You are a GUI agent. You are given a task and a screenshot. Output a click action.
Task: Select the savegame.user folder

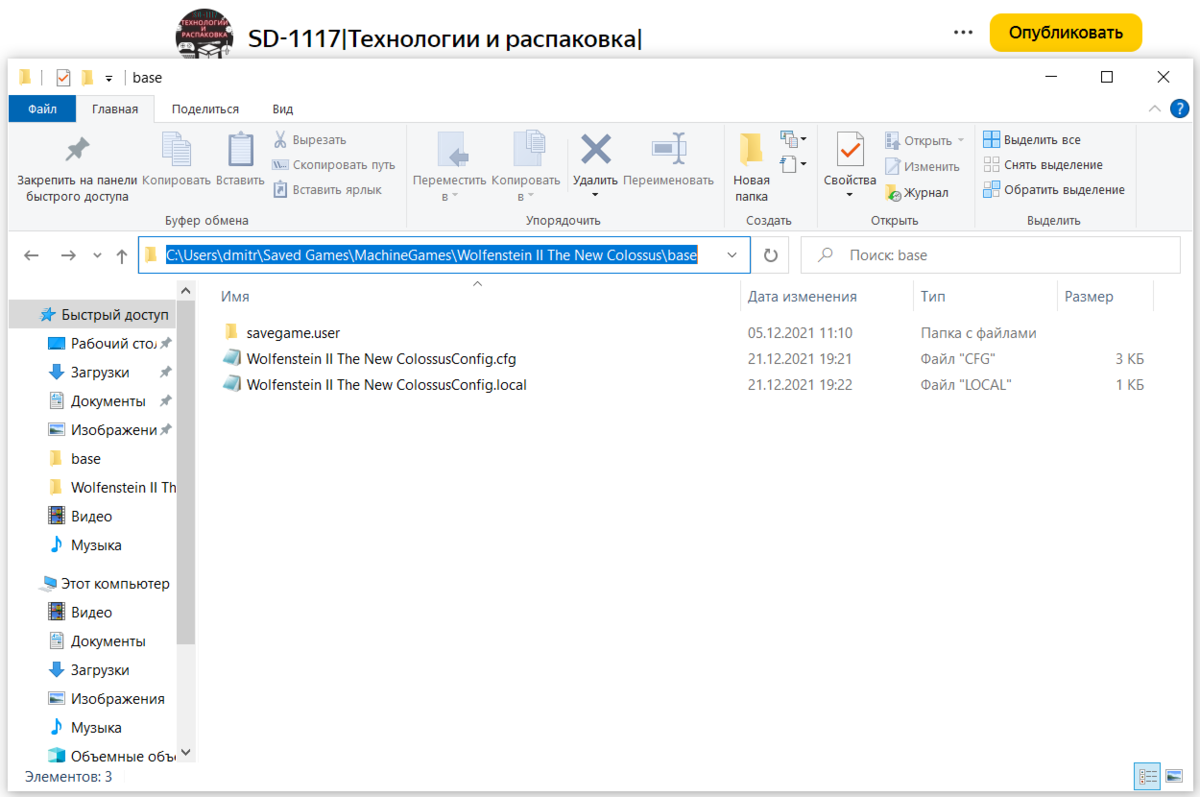point(294,332)
